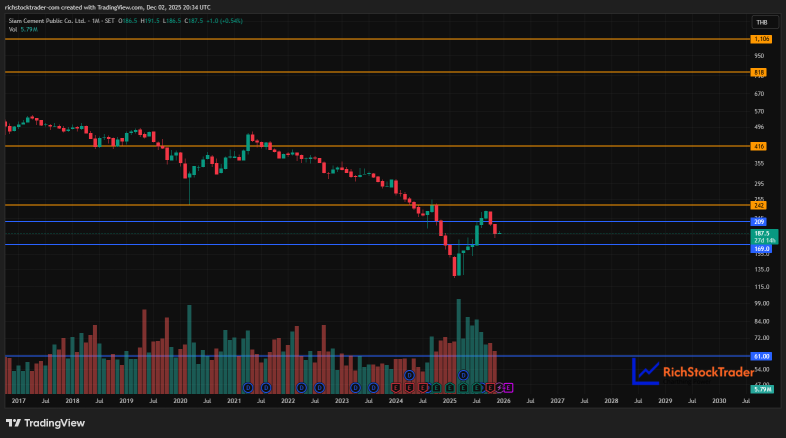Open the green earnings marker near October 2024
Image resolution: width=786 pixels, height=438 pixels.
click(437, 388)
